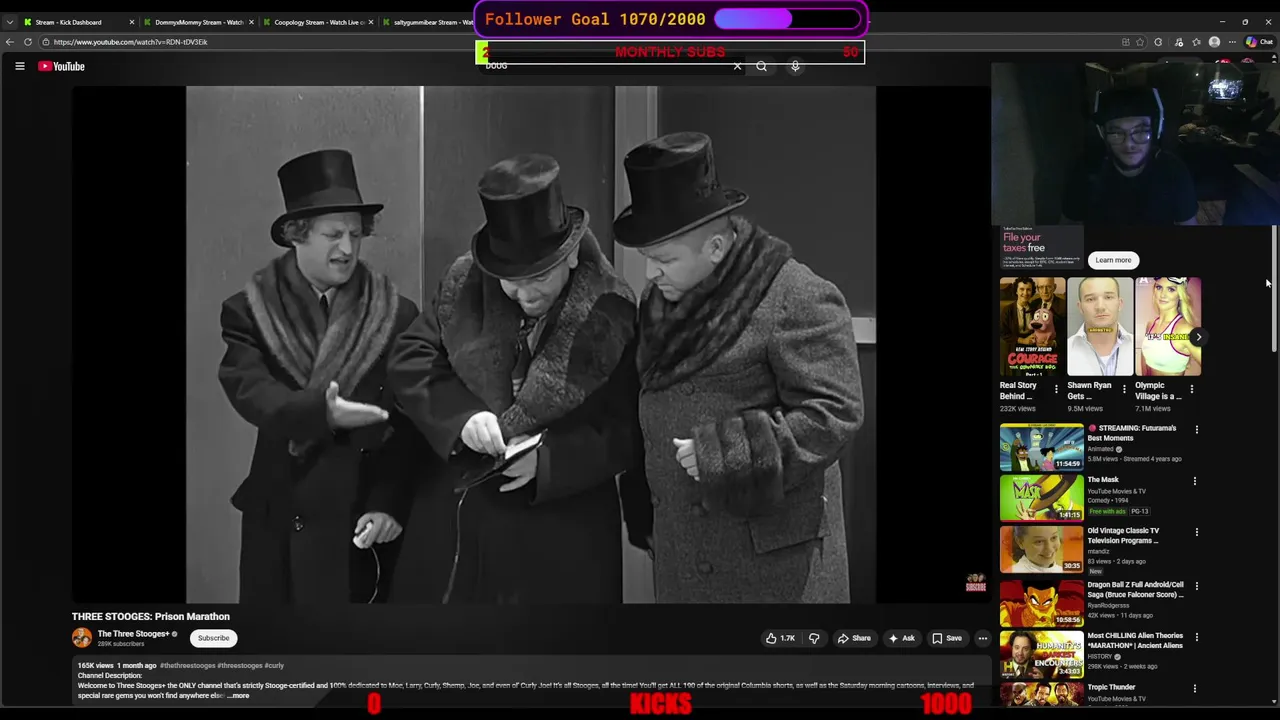Open the Ask AI button
Viewport: 1280px width, 720px height.
(x=902, y=638)
